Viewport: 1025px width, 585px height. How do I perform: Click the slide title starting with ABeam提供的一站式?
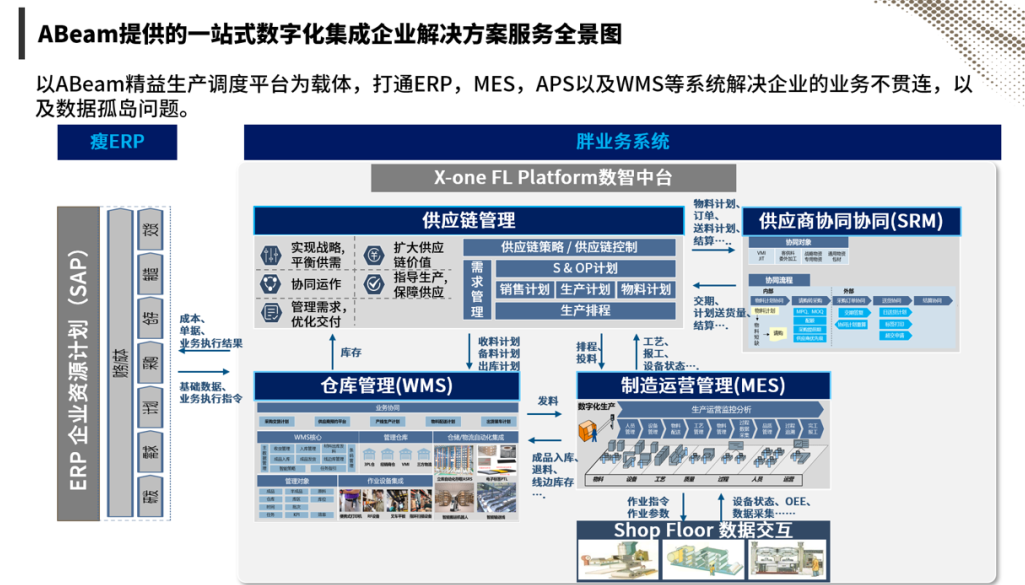pyautogui.click(x=329, y=34)
